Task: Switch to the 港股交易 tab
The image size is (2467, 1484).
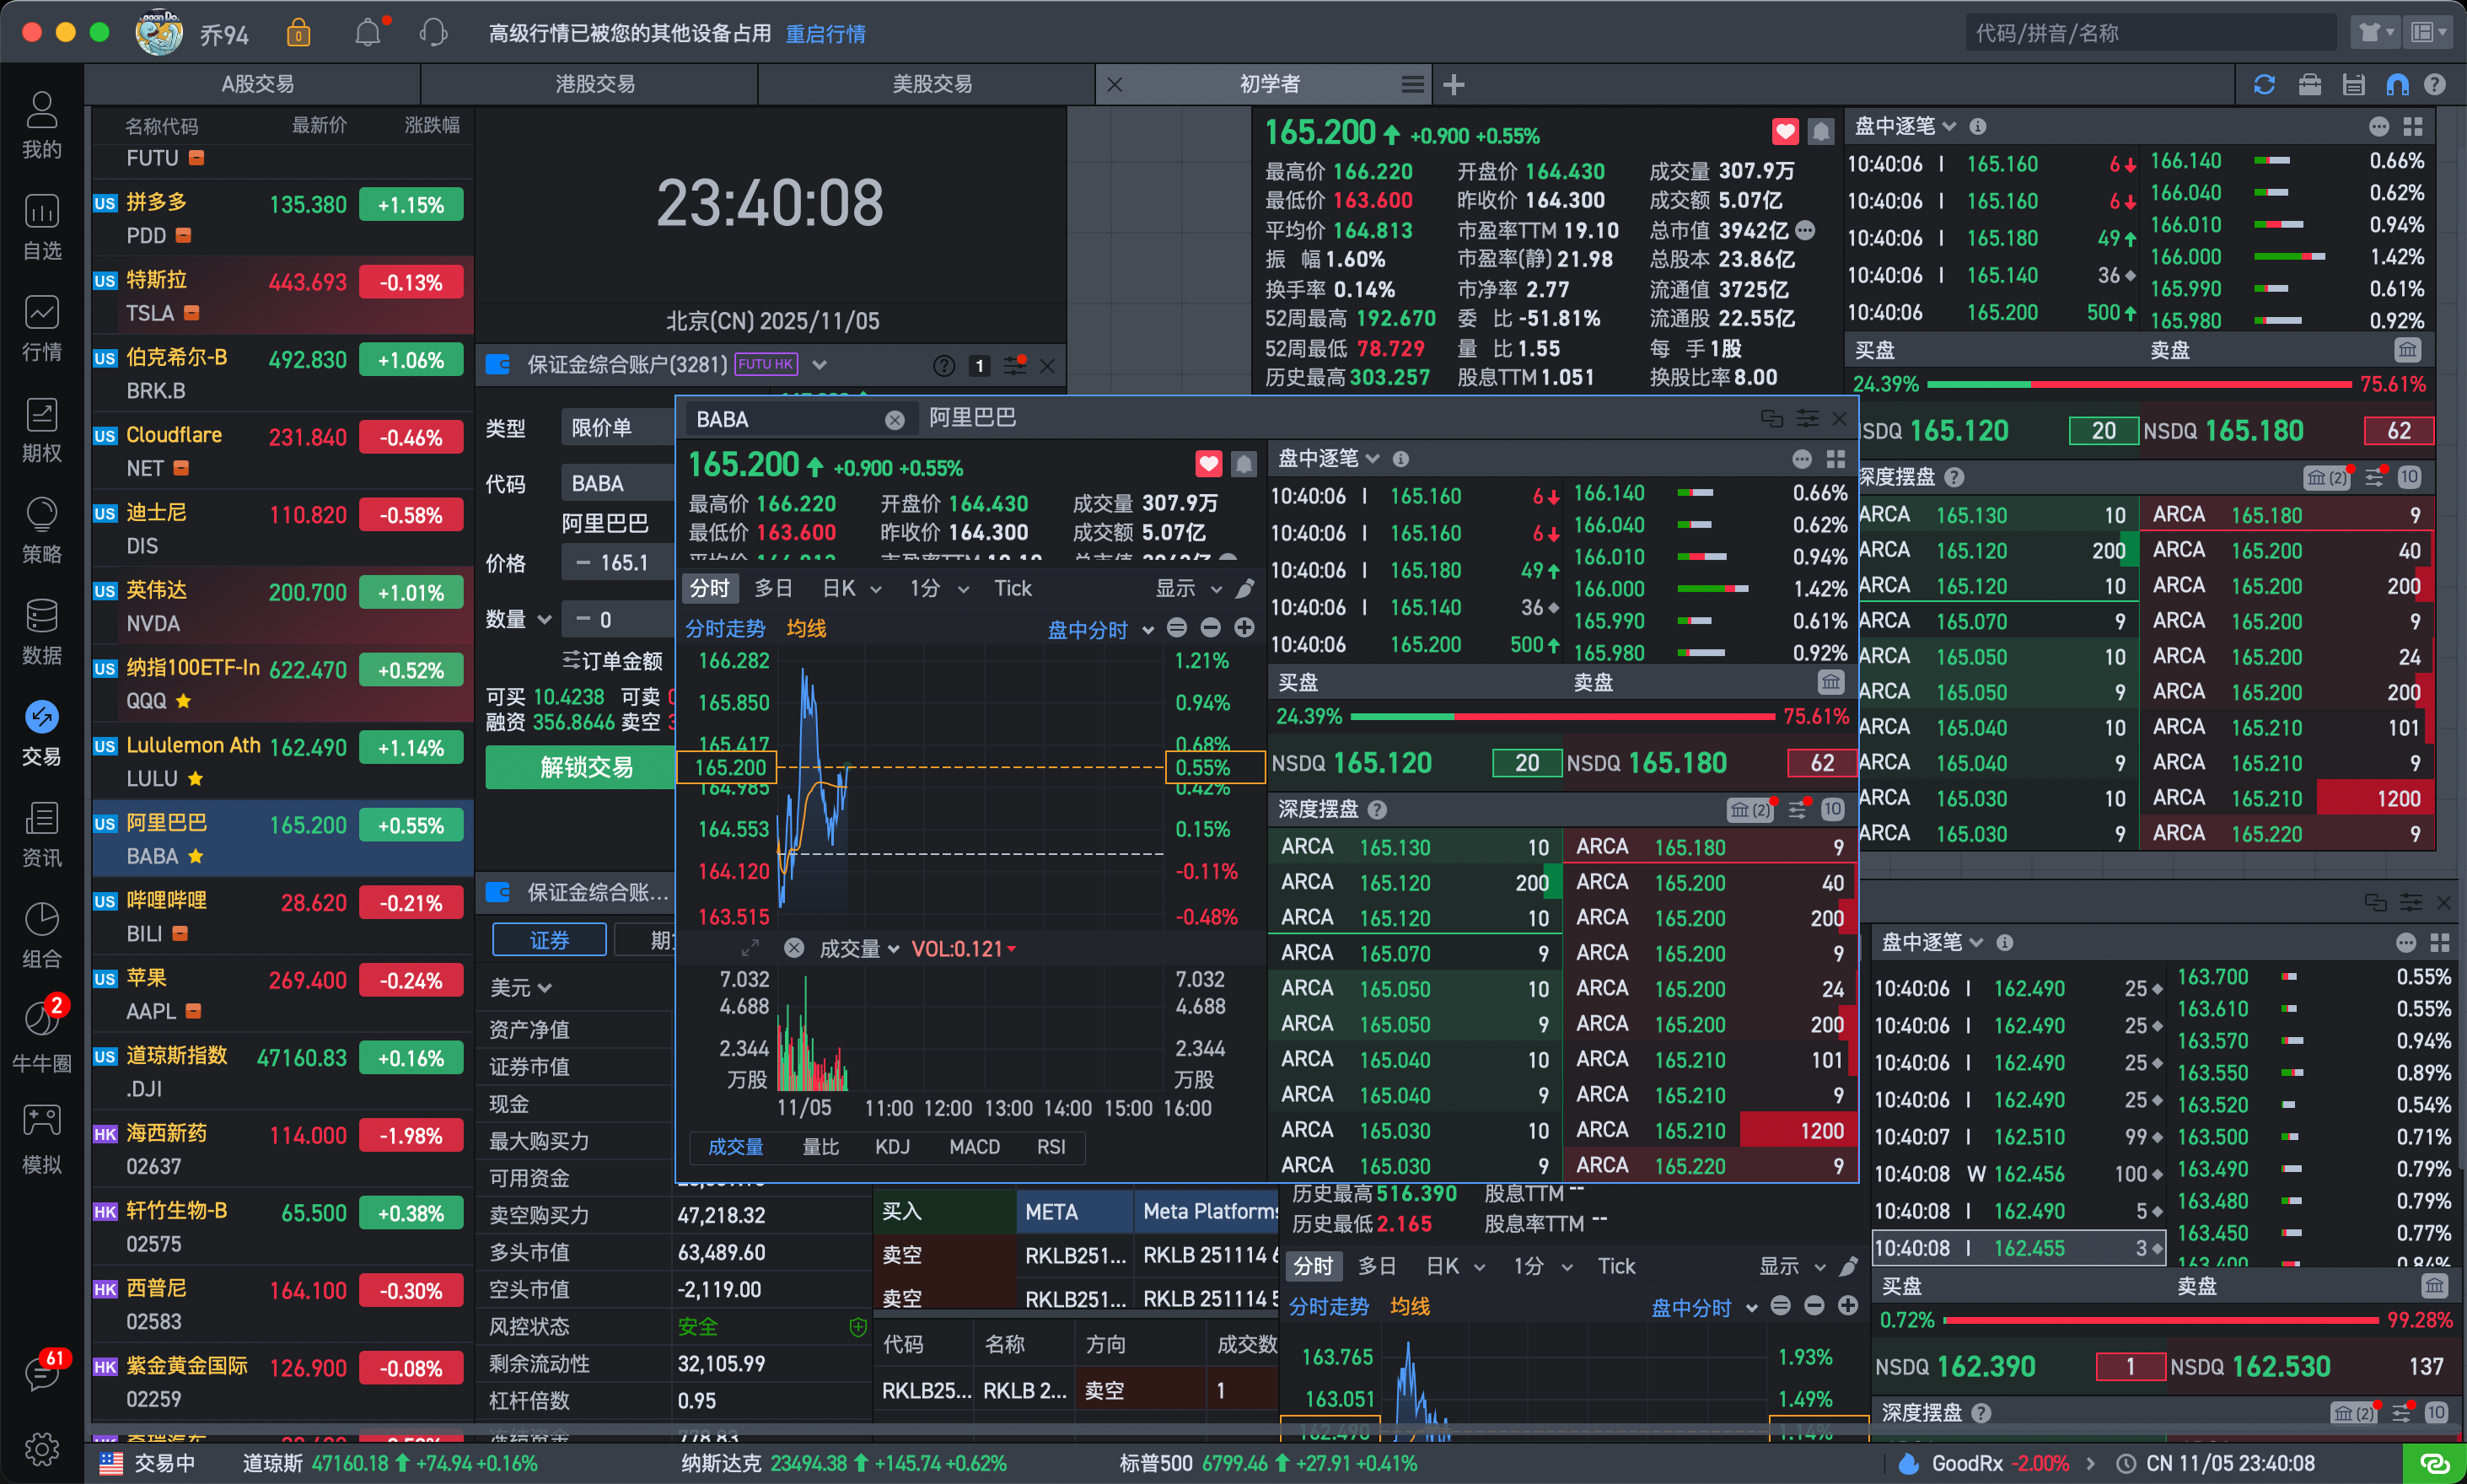Action: coord(594,84)
